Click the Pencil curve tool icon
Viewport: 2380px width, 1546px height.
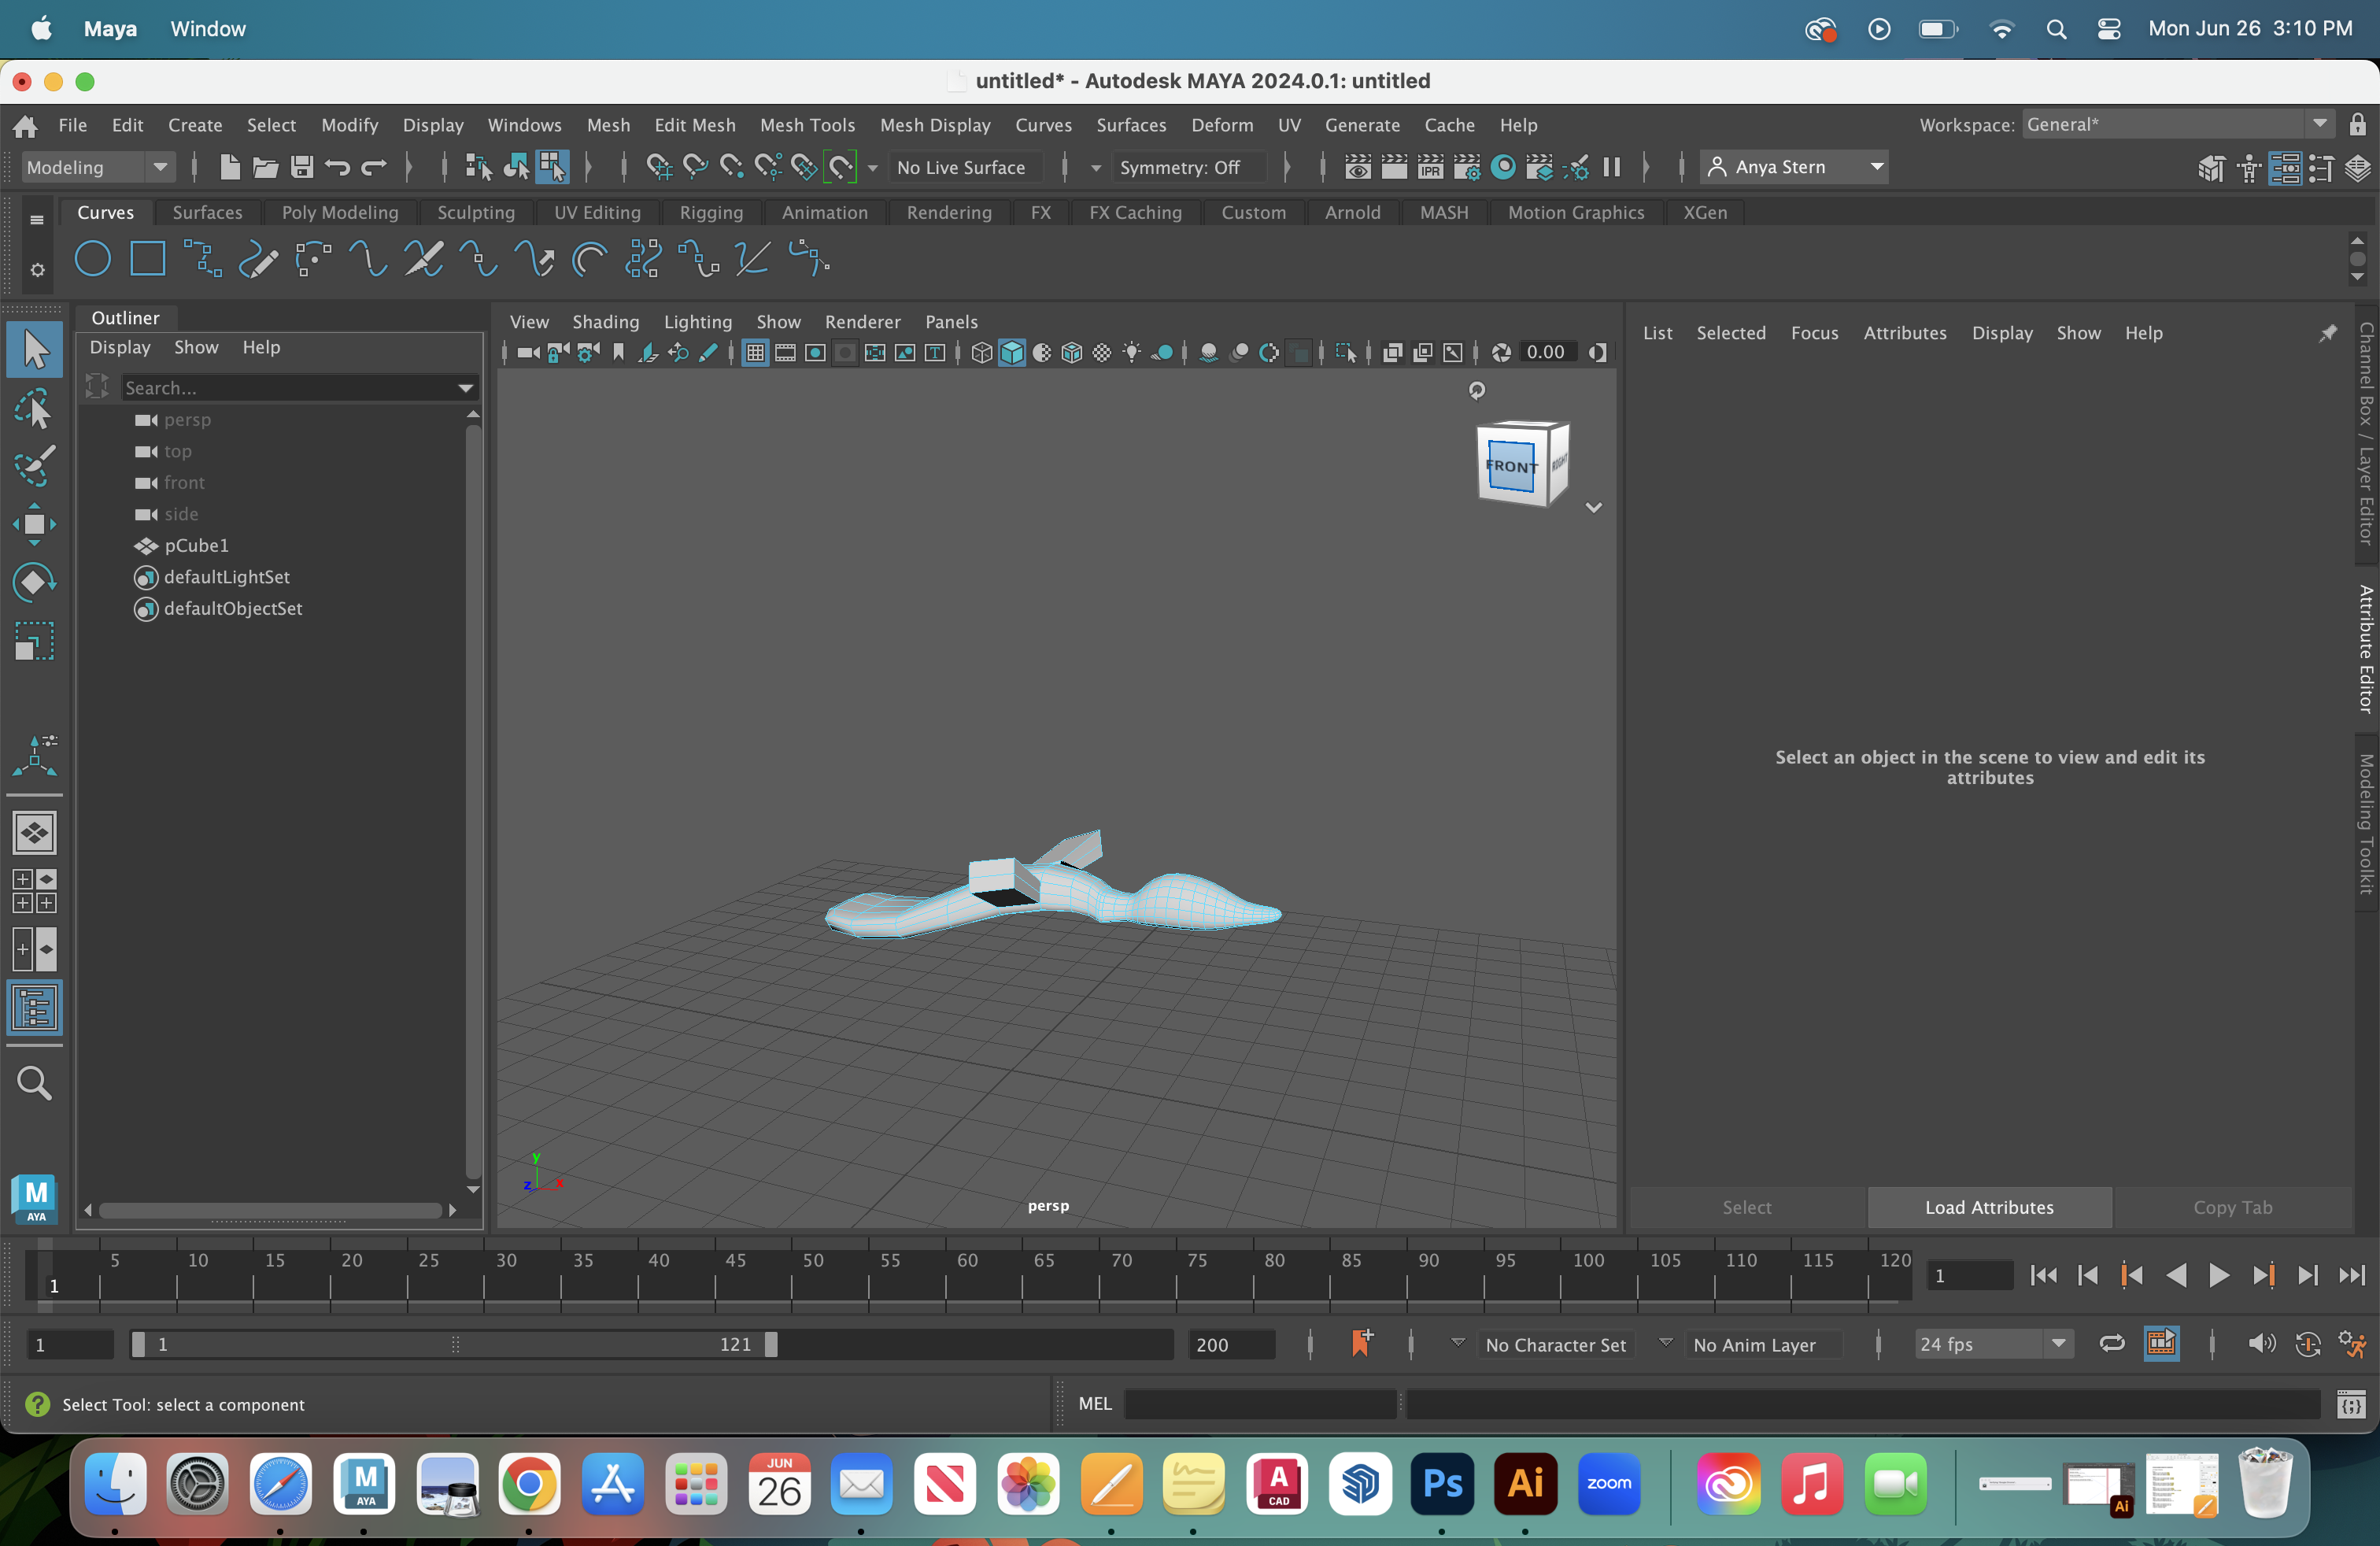click(x=258, y=260)
